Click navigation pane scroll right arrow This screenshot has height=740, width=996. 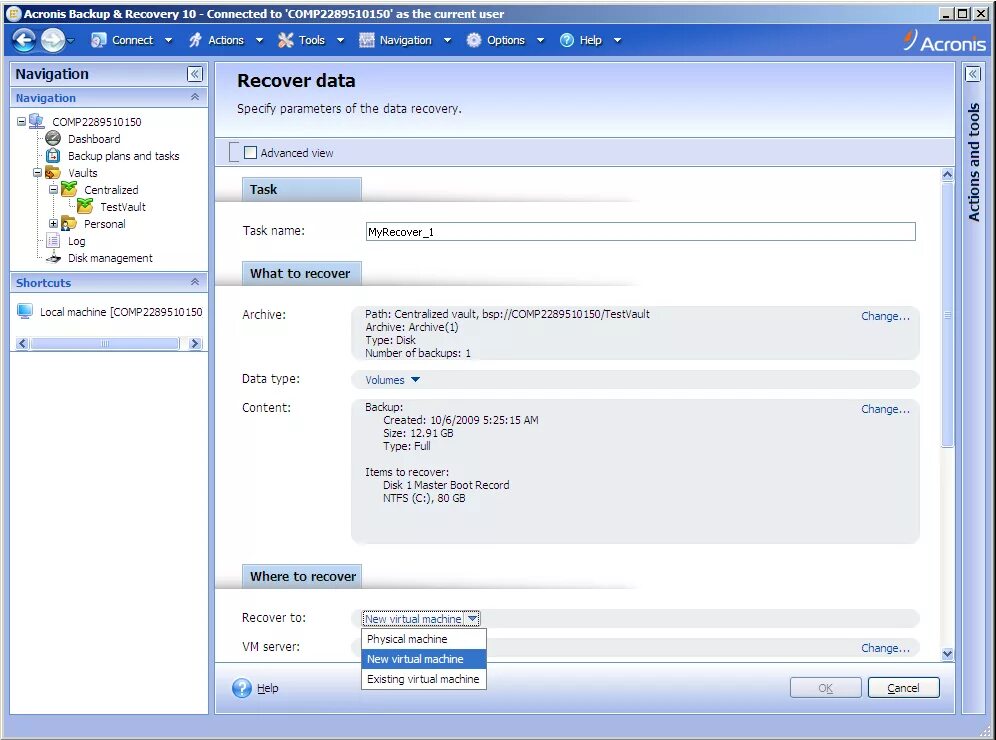(x=195, y=344)
